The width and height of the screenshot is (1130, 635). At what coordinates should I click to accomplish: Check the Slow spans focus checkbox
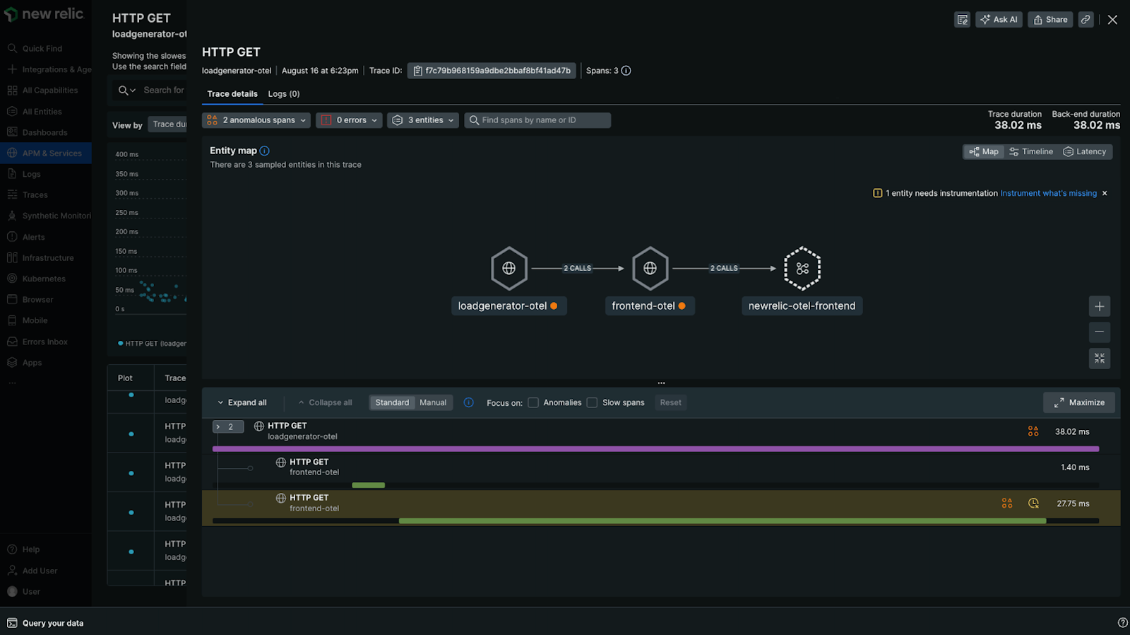[592, 402]
